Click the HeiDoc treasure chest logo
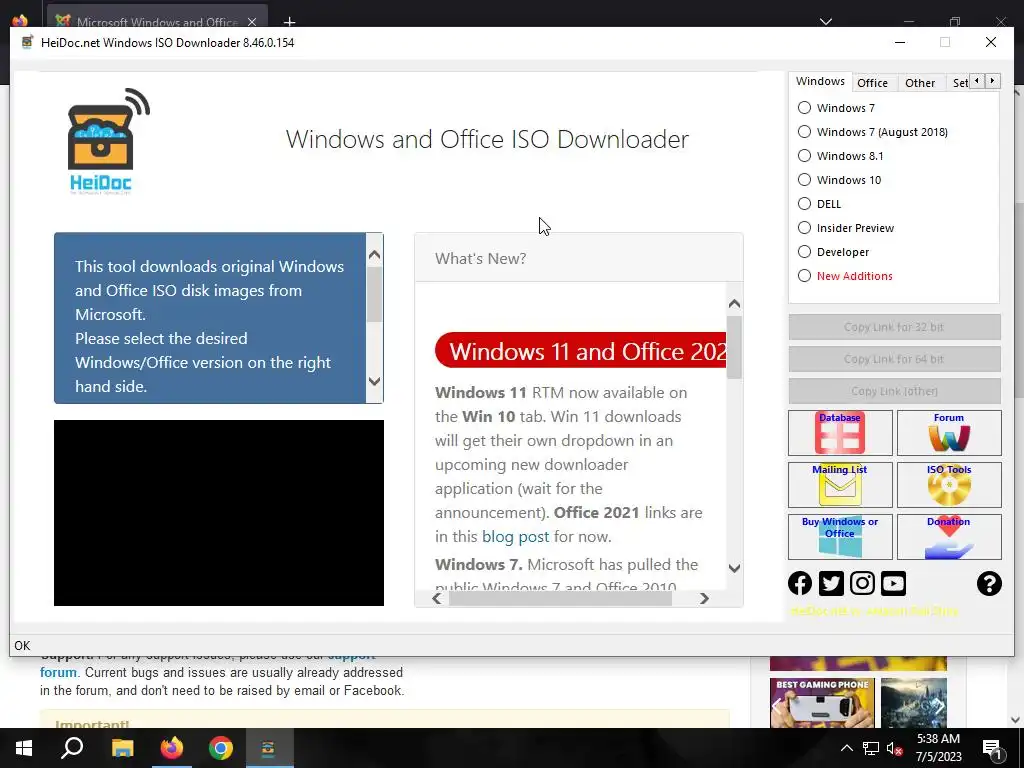 pos(106,140)
